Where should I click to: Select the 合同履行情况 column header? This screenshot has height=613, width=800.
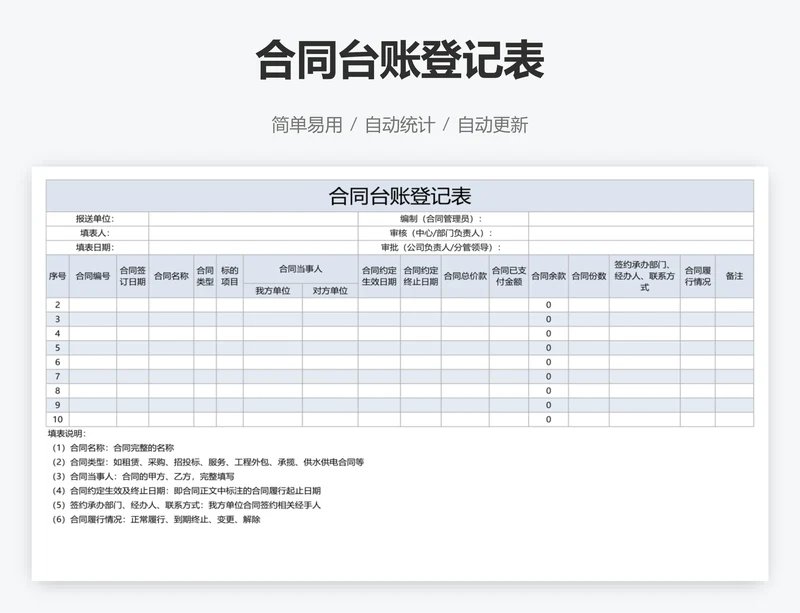coord(697,276)
